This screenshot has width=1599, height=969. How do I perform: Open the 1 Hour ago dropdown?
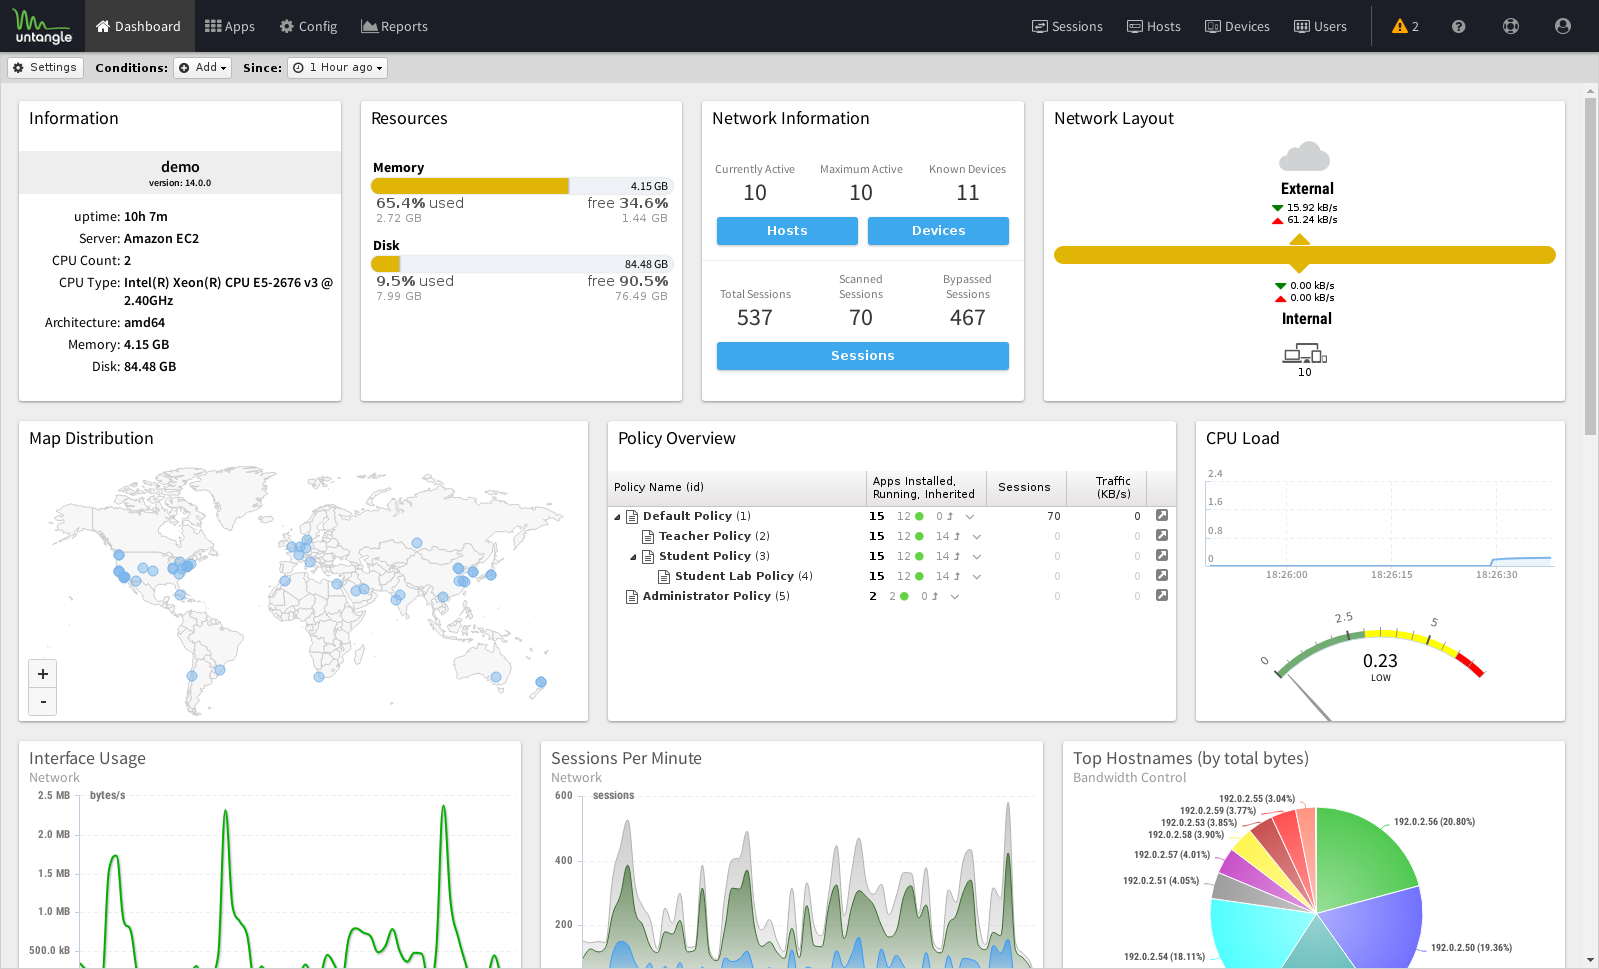[x=337, y=68]
